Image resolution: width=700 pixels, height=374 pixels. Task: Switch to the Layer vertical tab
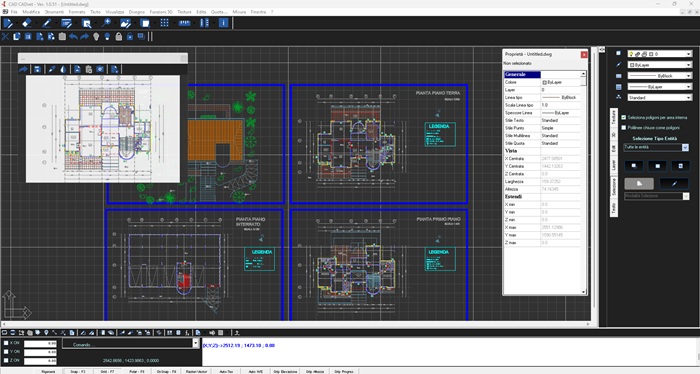tap(614, 165)
